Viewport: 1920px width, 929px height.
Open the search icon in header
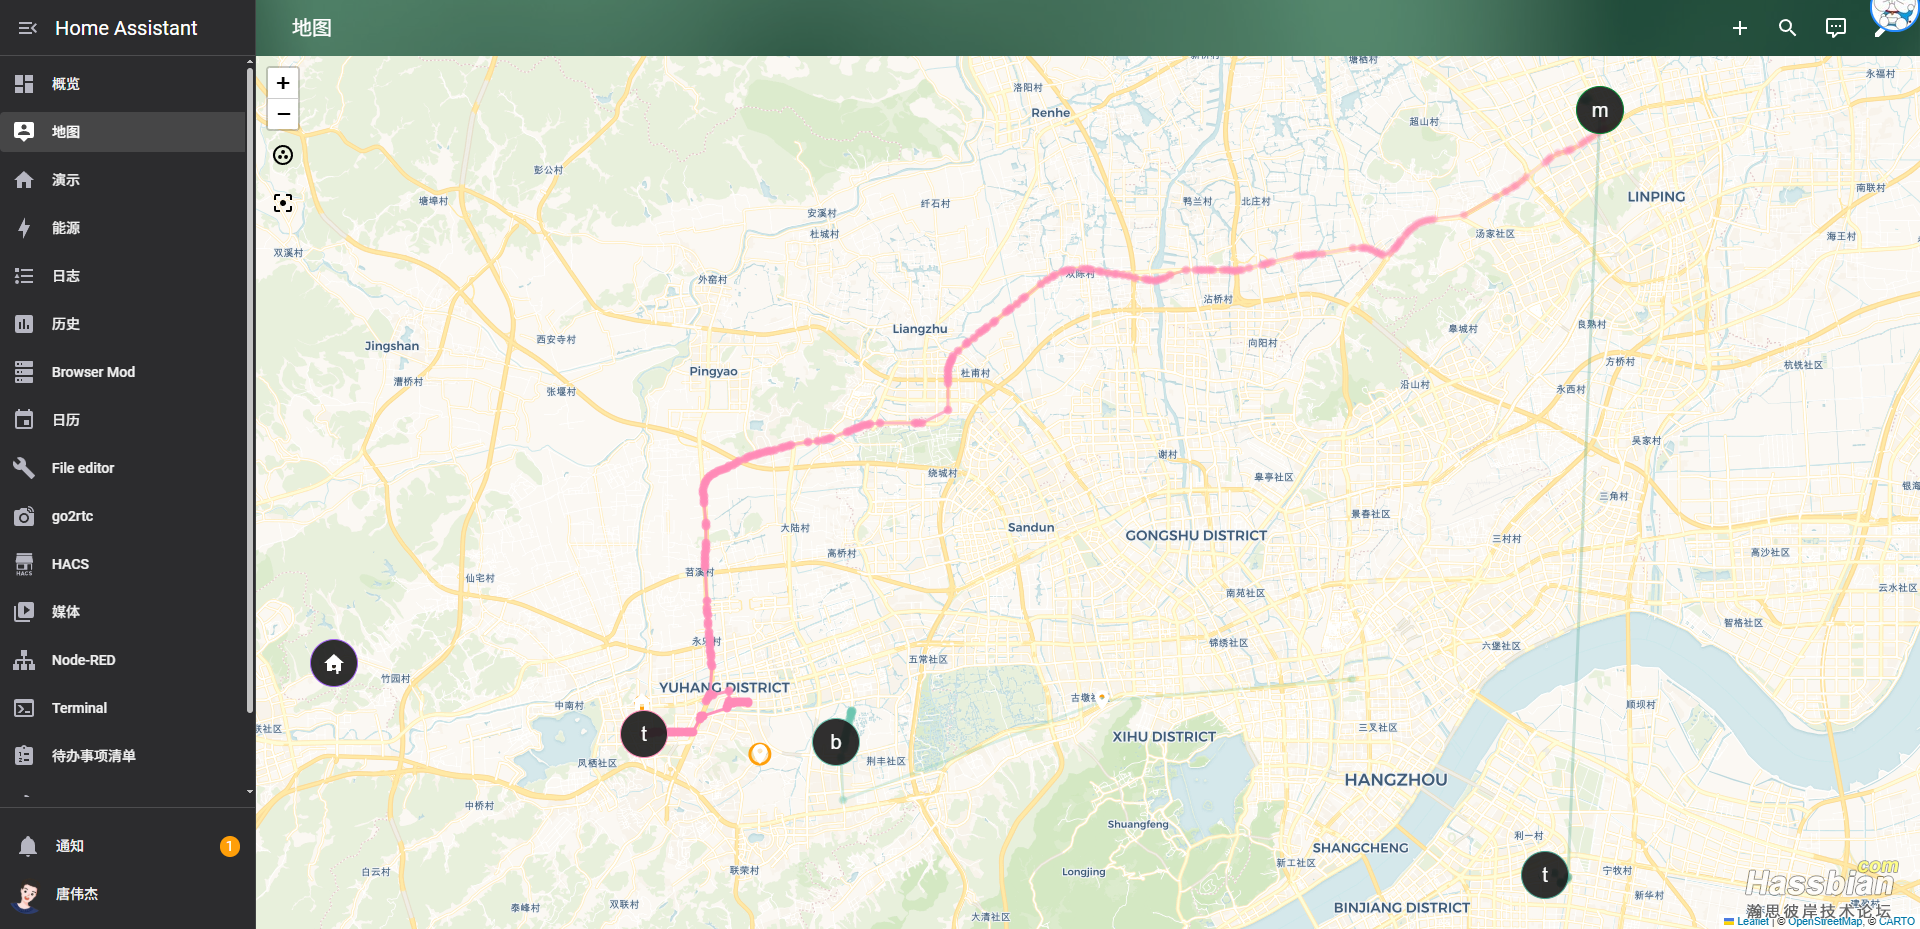[1788, 28]
